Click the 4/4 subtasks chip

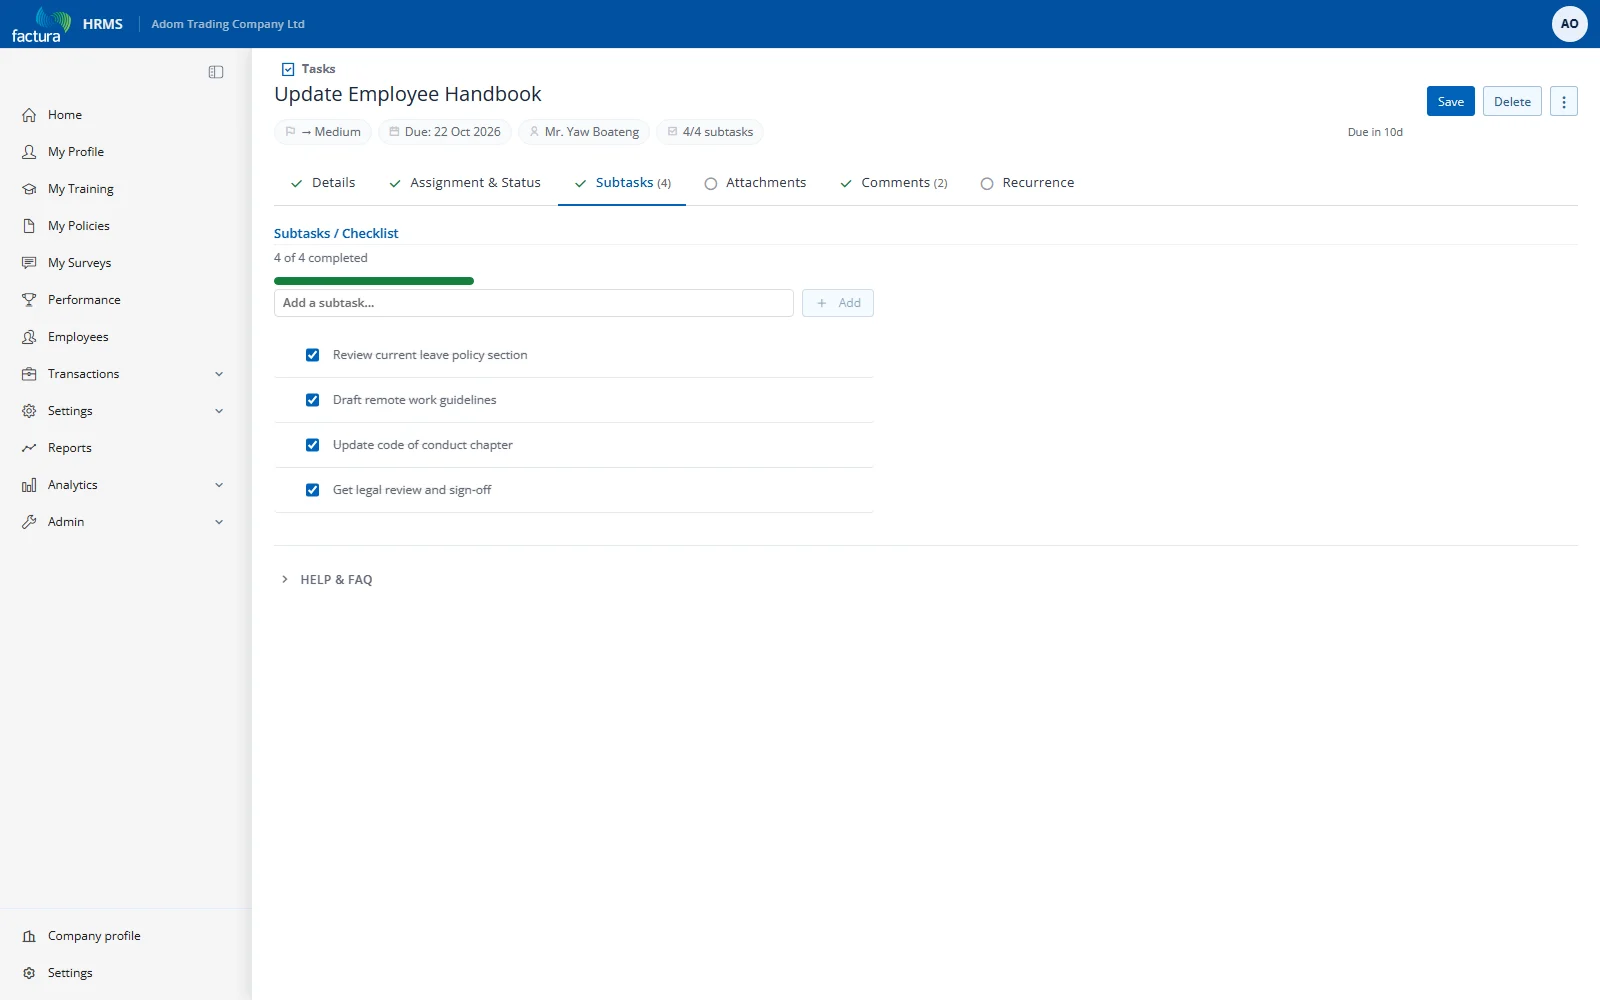(x=710, y=132)
